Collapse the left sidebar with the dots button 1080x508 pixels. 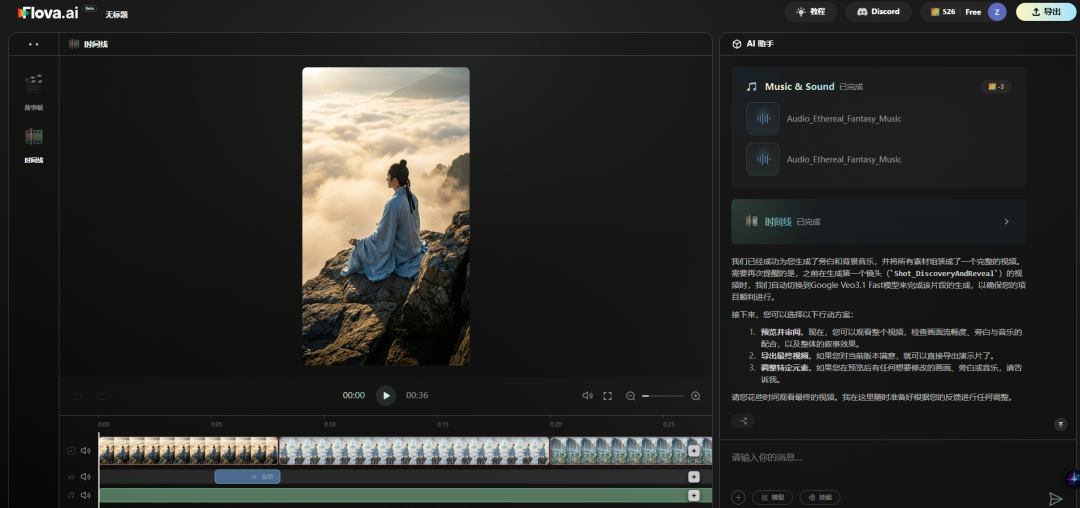point(34,44)
